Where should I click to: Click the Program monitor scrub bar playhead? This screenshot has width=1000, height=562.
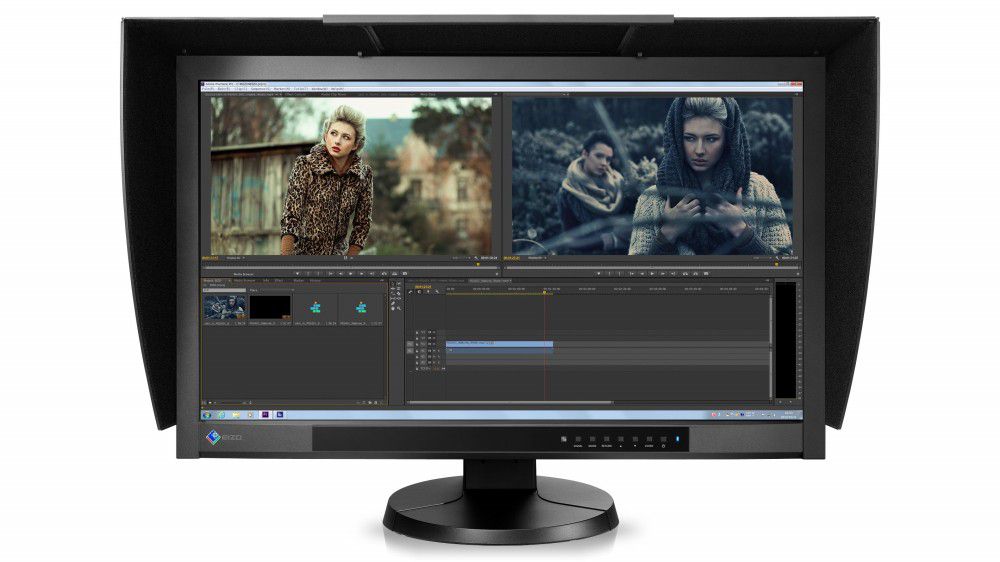pyautogui.click(x=777, y=265)
